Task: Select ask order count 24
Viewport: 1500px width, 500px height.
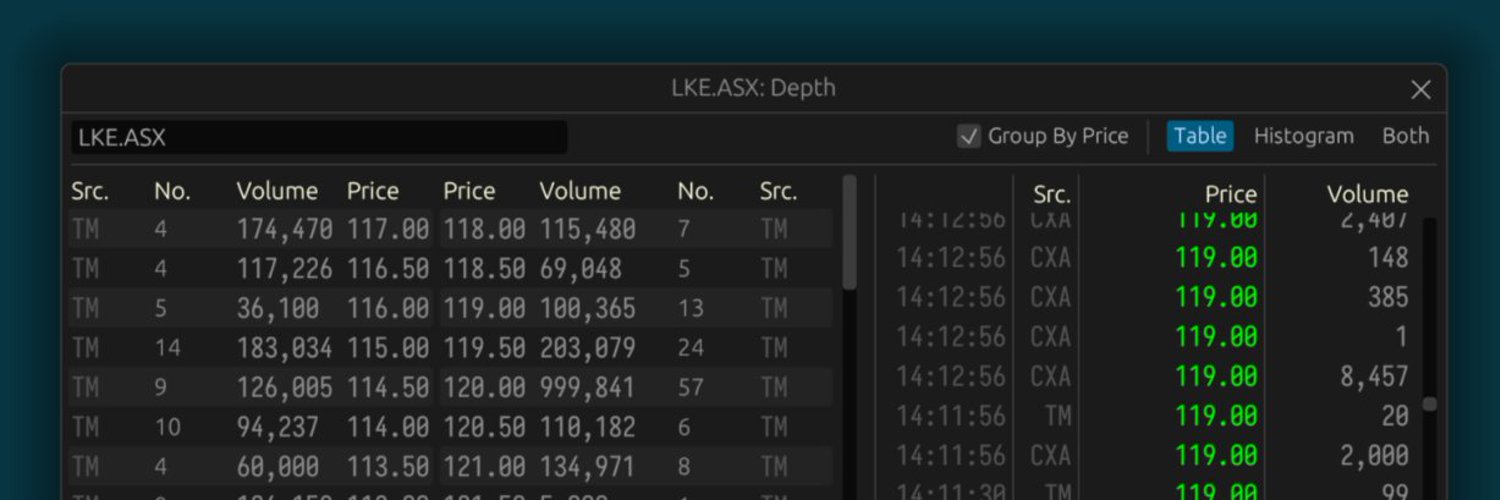Action: pos(690,348)
